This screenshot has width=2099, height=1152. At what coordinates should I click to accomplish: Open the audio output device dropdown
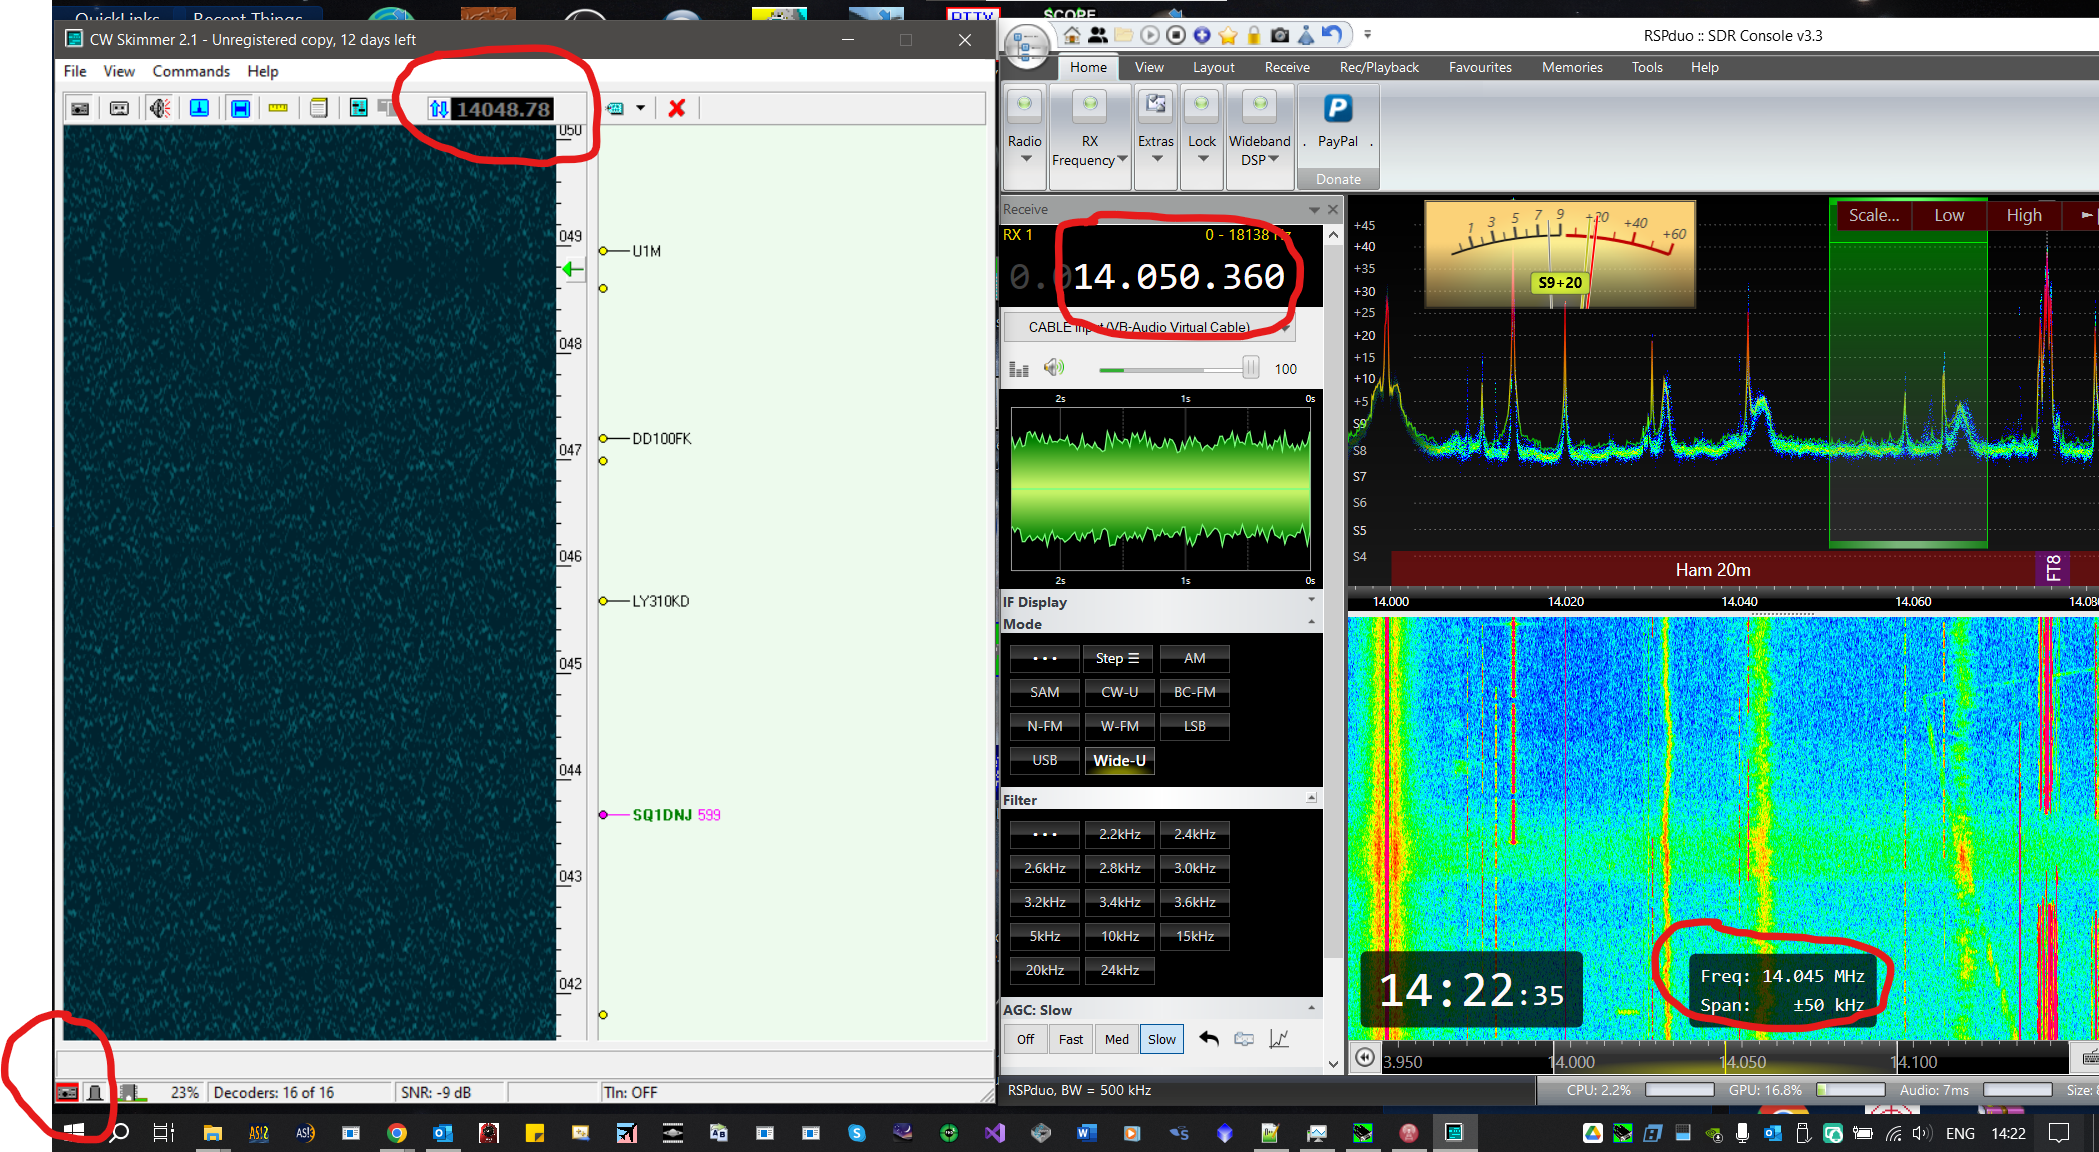pyautogui.click(x=1286, y=327)
